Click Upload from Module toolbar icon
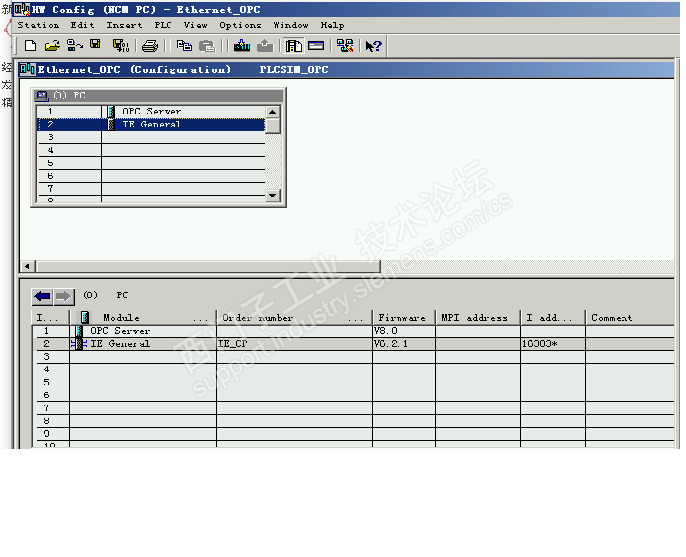This screenshot has width=686, height=557. click(265, 46)
